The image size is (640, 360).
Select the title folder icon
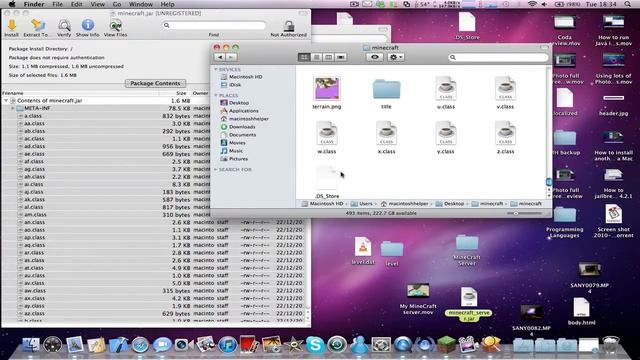pyautogui.click(x=387, y=89)
